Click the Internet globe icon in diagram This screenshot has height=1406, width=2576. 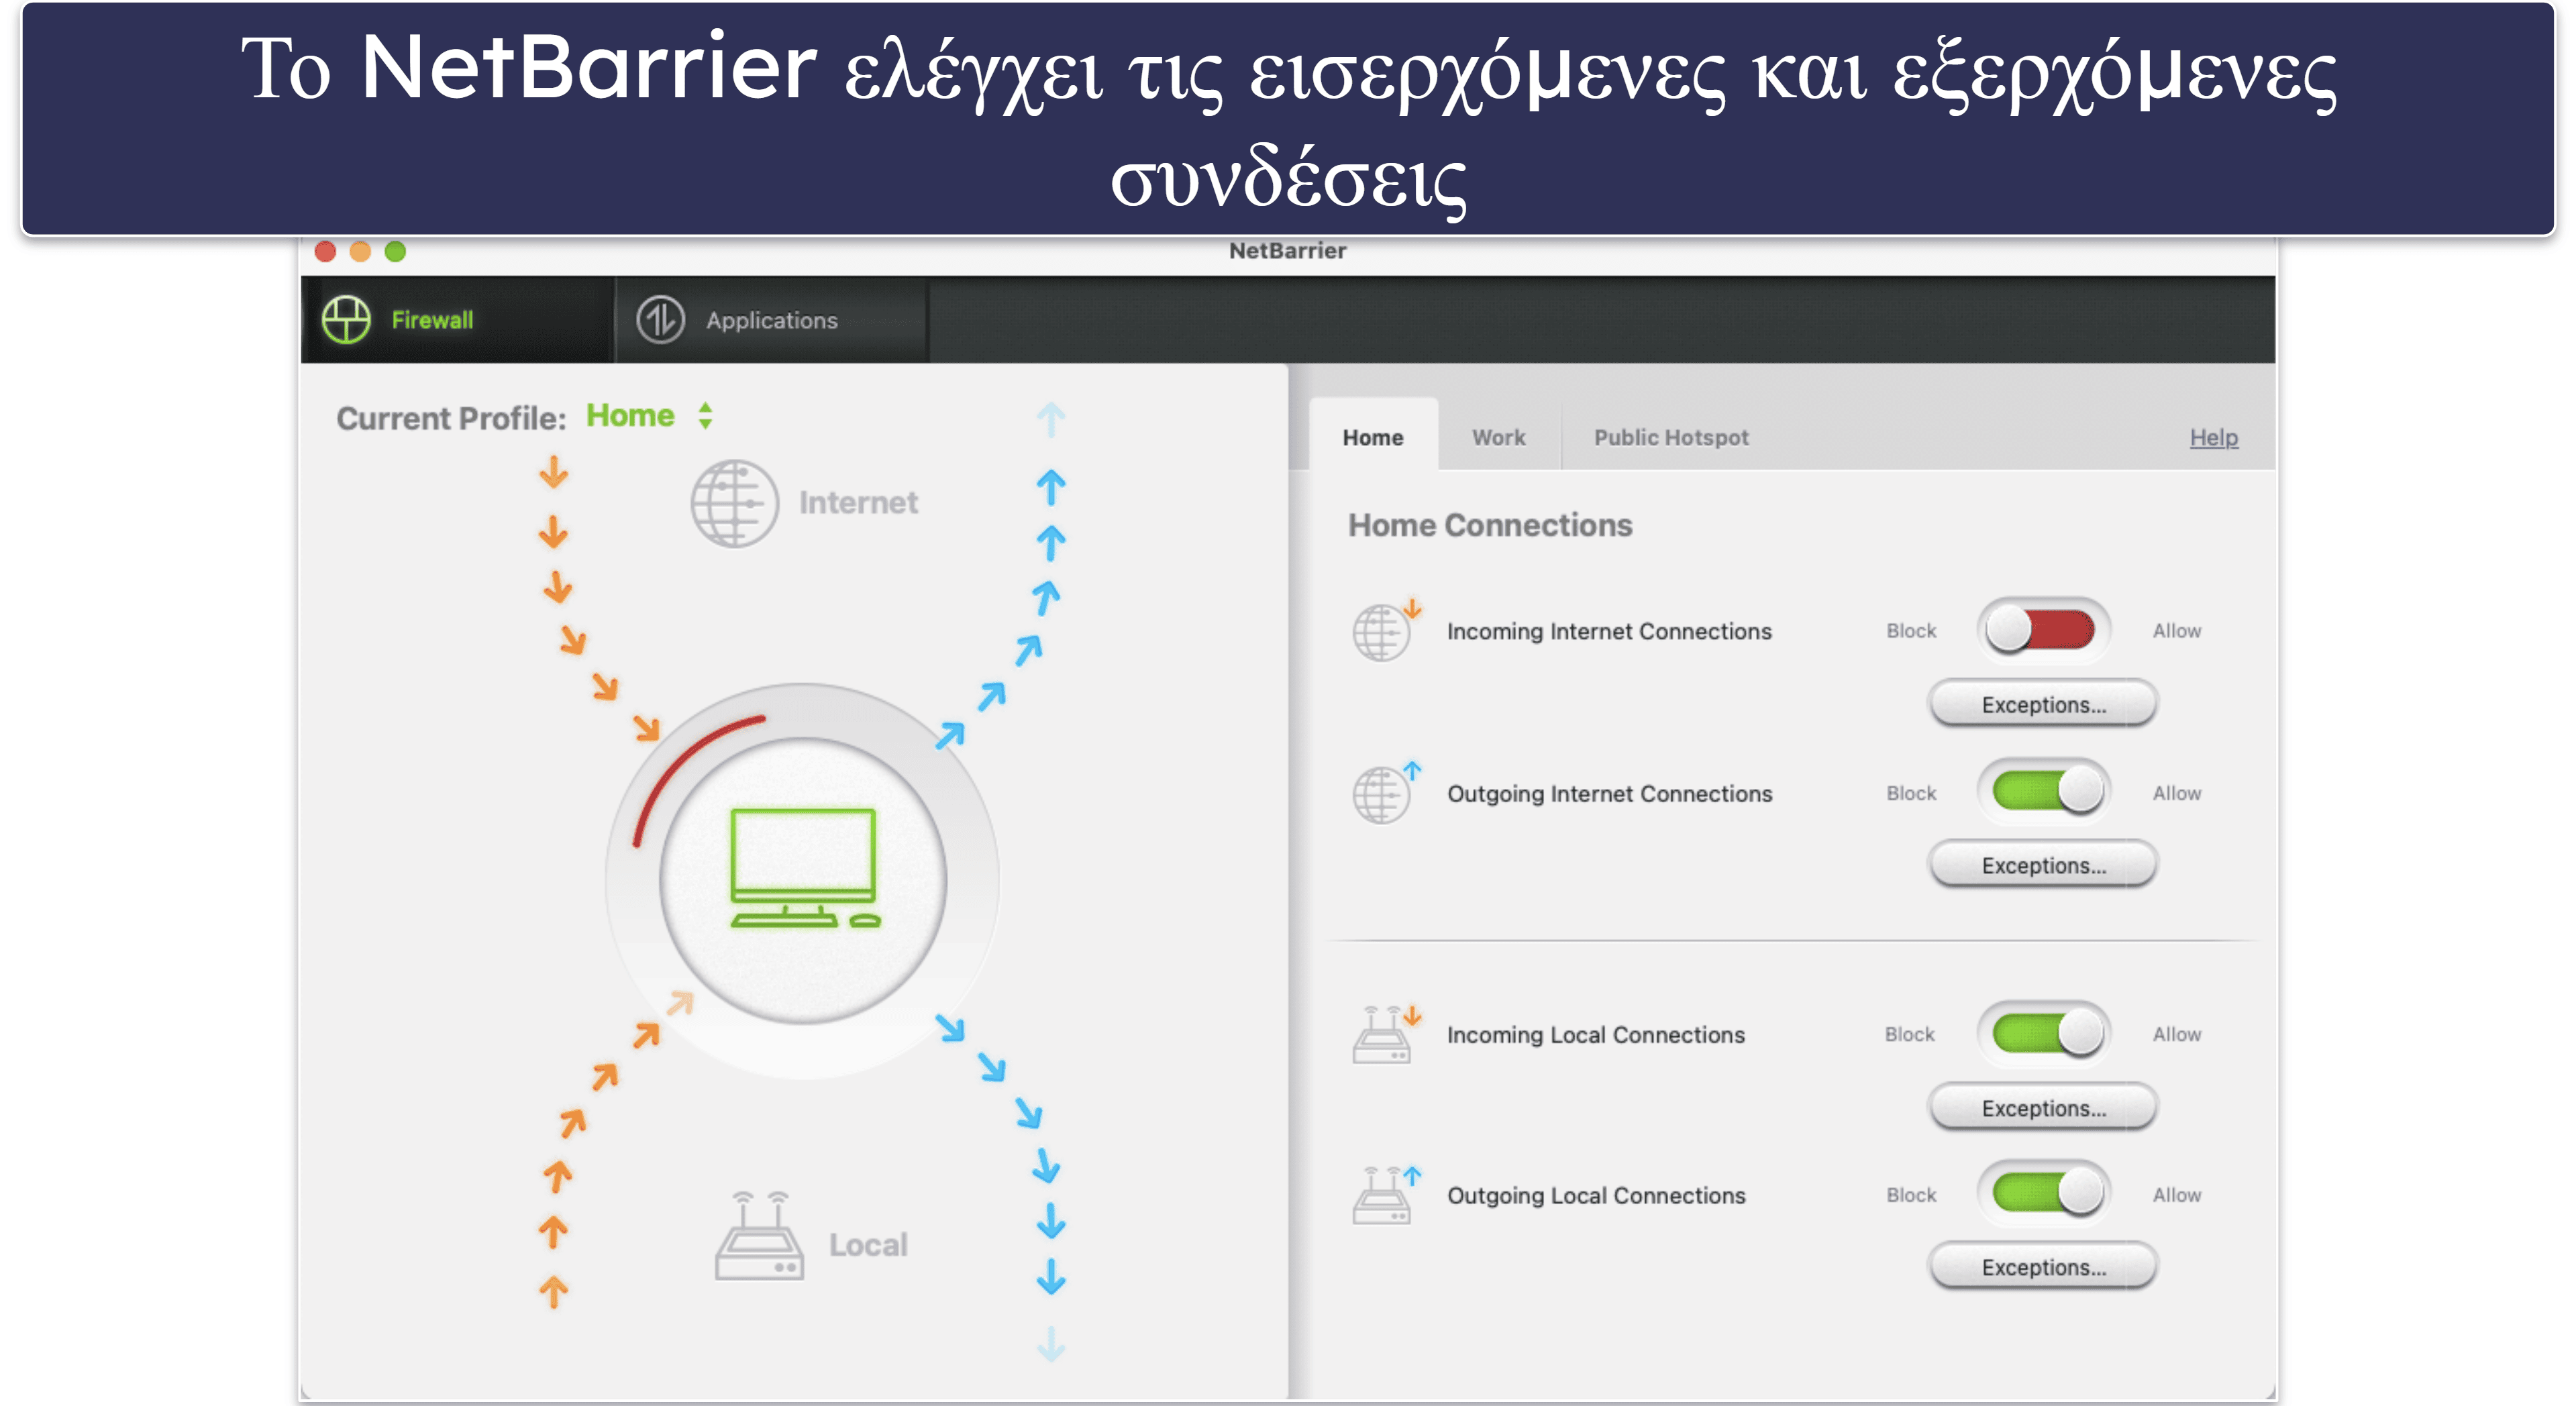coord(734,503)
